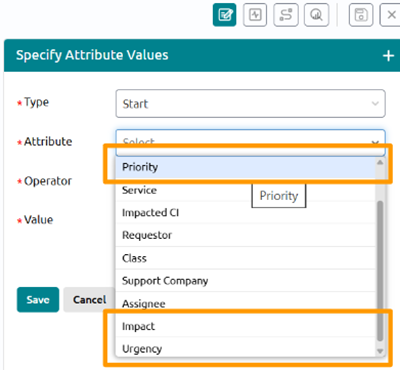Click the dropdown list scroll down arrow

(380, 351)
